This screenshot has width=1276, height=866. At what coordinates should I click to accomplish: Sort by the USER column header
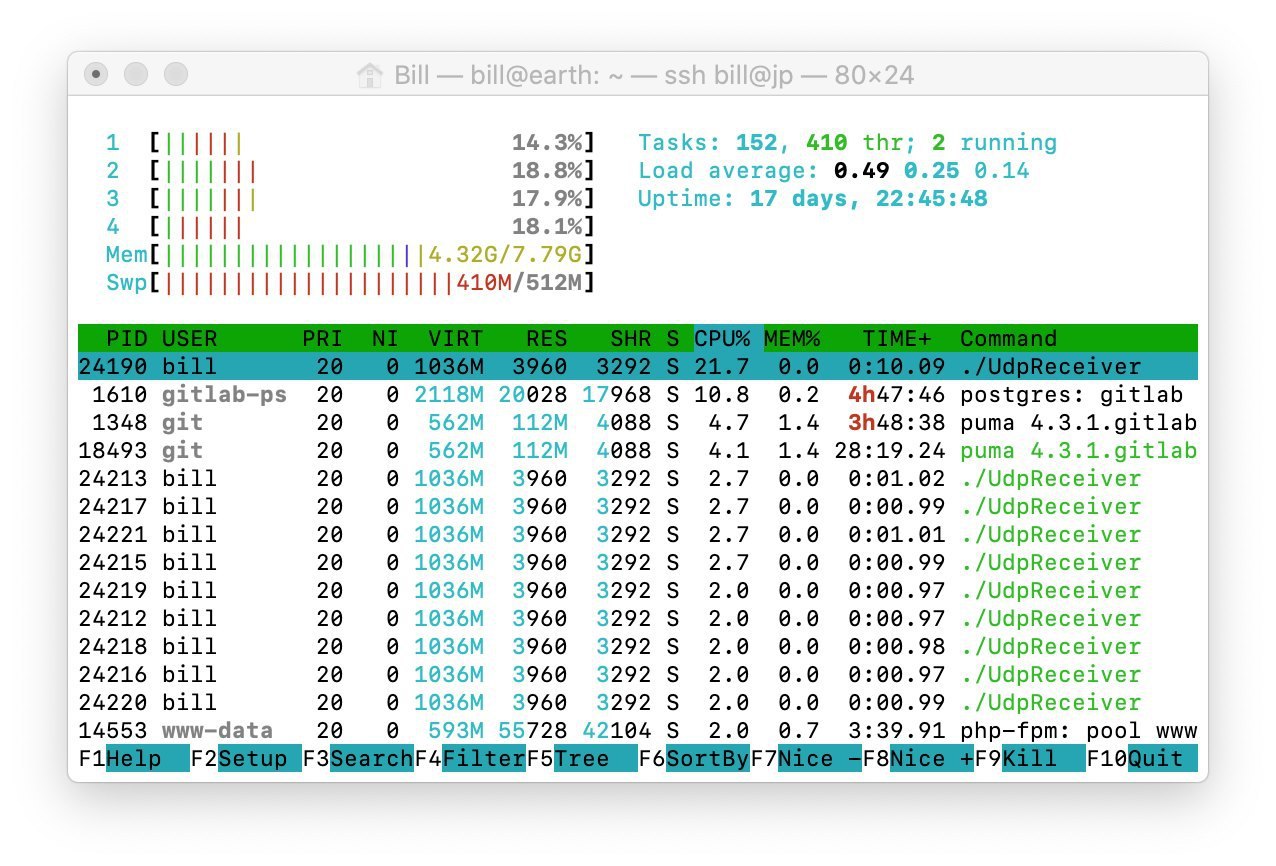(189, 338)
